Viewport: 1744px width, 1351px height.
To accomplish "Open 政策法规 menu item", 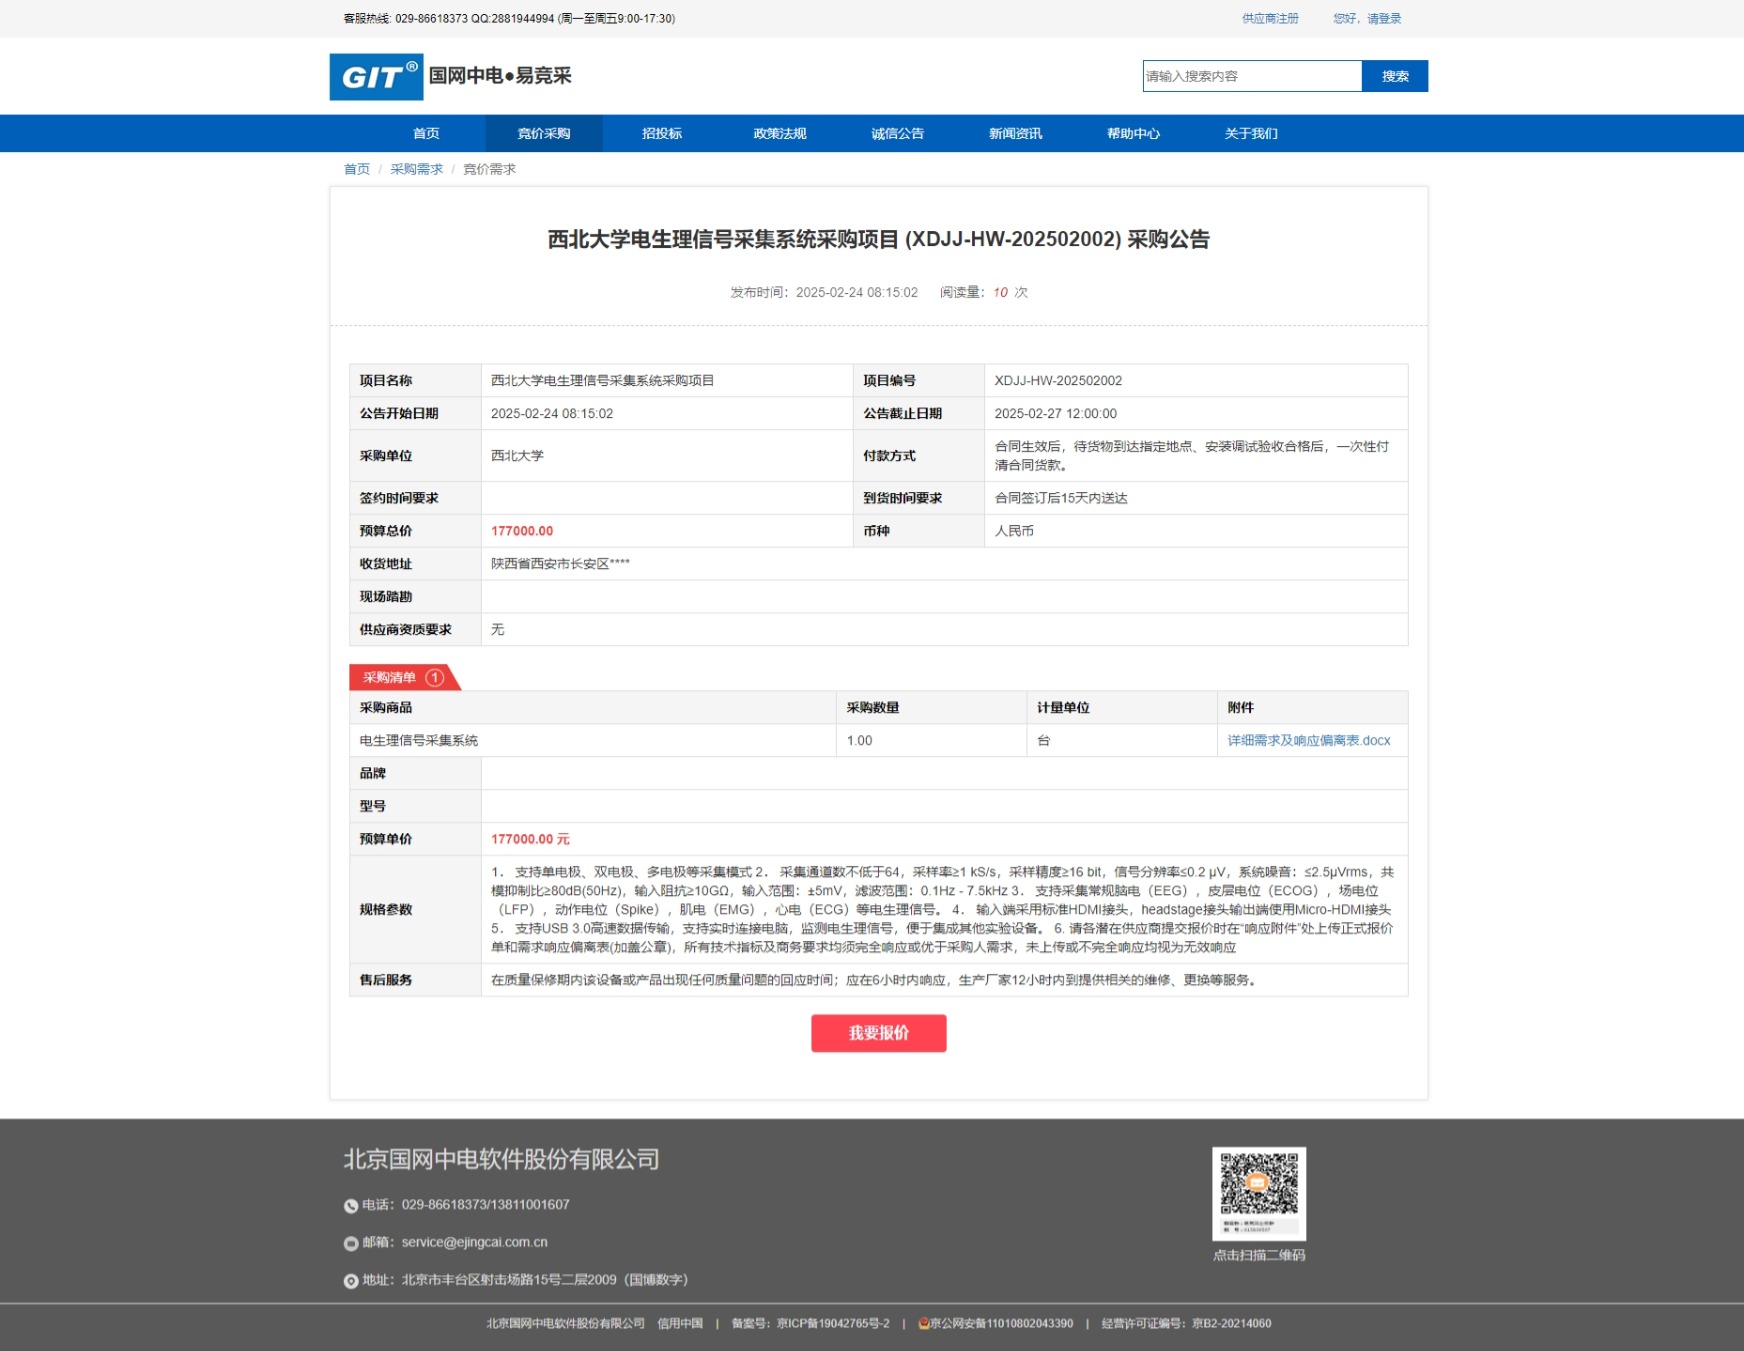I will (780, 134).
